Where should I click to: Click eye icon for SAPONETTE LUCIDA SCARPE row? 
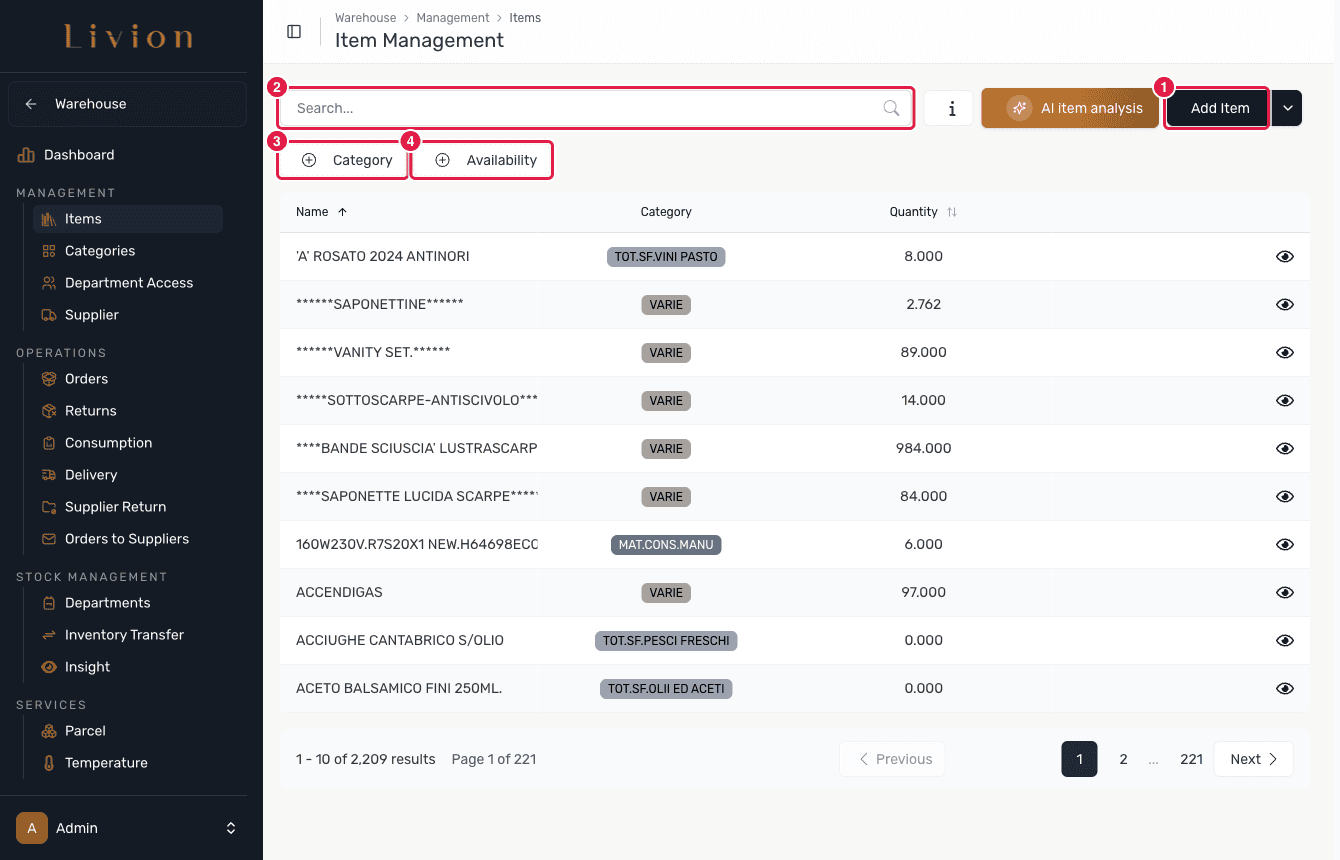point(1285,497)
